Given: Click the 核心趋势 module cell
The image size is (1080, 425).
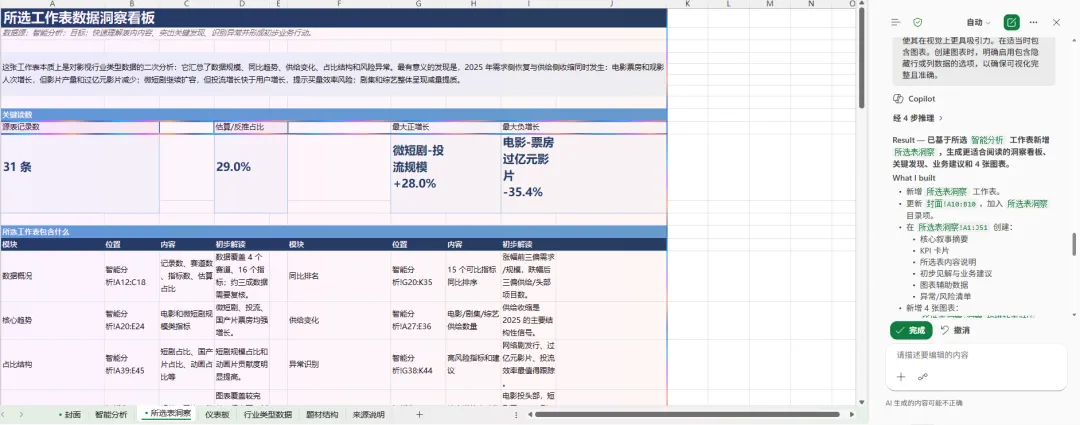Looking at the screenshot, I should (52, 320).
